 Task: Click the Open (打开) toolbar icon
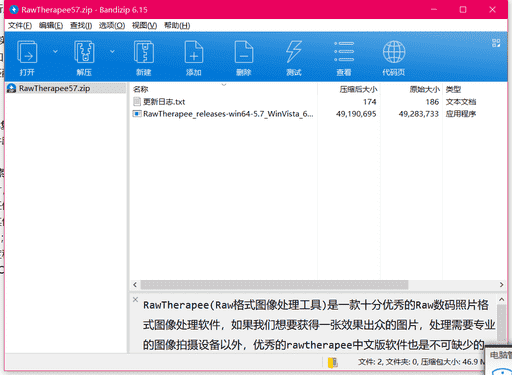tap(27, 52)
